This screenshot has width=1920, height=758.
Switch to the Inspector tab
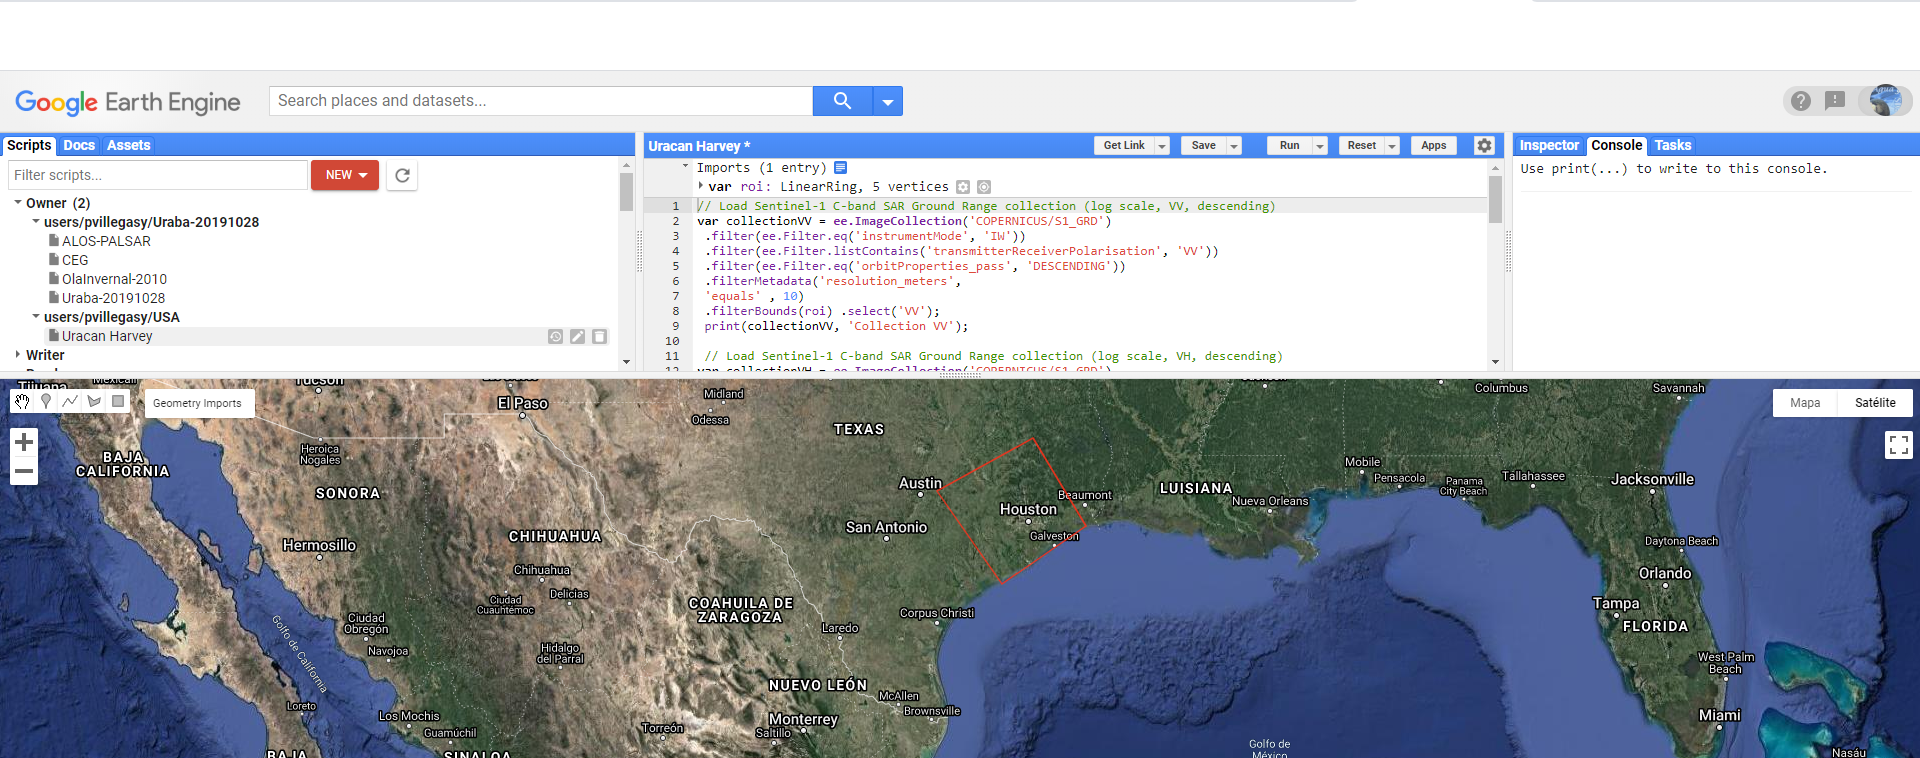tap(1549, 145)
